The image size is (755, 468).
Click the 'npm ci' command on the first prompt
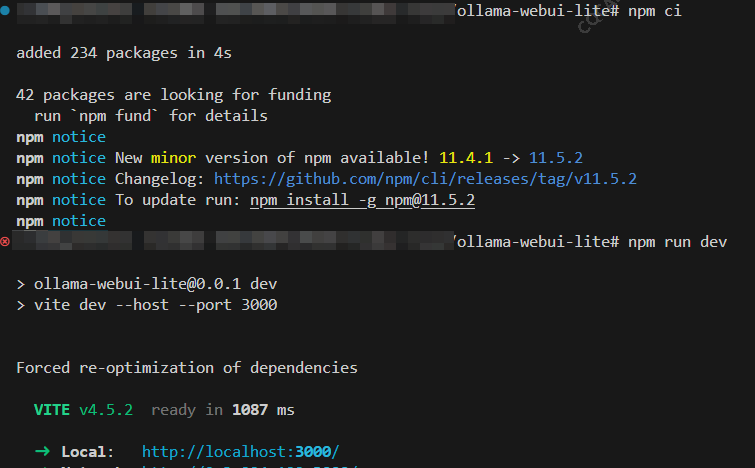click(655, 11)
